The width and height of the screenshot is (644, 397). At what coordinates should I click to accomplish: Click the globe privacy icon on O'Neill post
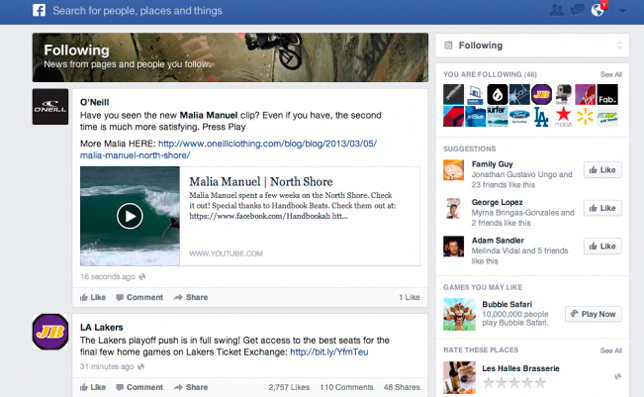pyautogui.click(x=142, y=277)
